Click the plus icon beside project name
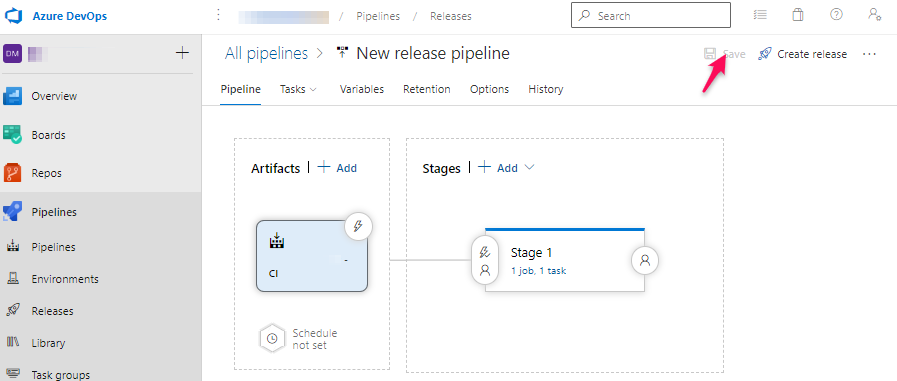This screenshot has height=381, width=897. [x=182, y=54]
